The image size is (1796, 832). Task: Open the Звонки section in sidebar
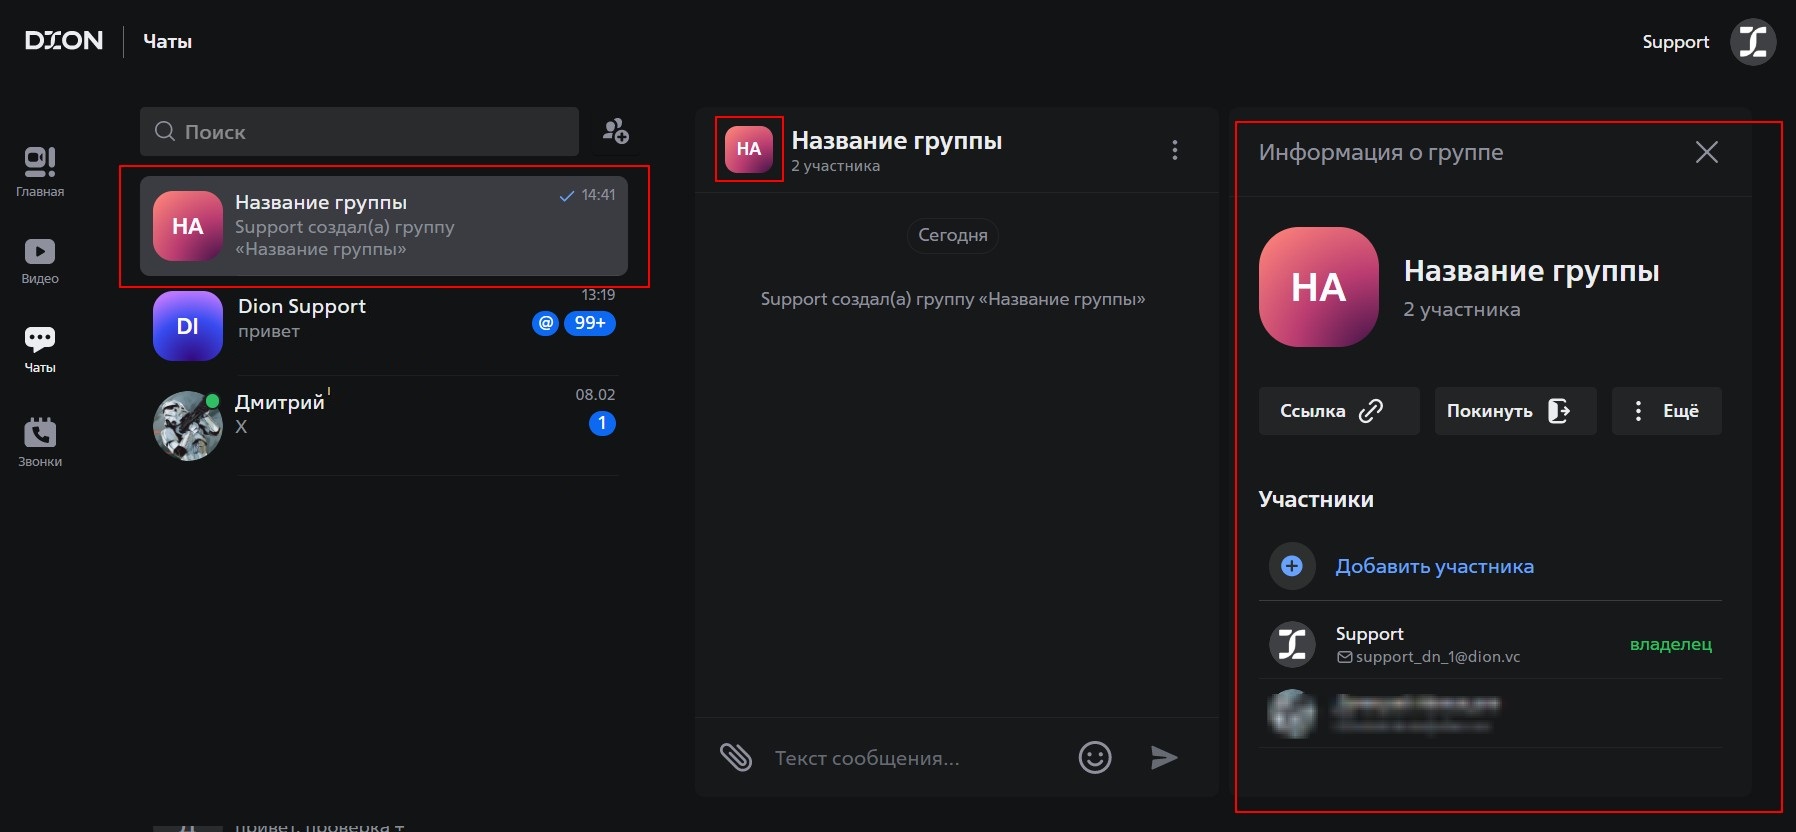point(40,442)
